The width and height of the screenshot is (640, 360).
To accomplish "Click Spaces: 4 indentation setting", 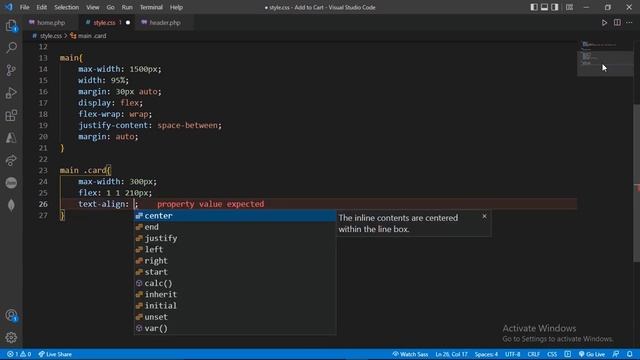I will pyautogui.click(x=487, y=354).
